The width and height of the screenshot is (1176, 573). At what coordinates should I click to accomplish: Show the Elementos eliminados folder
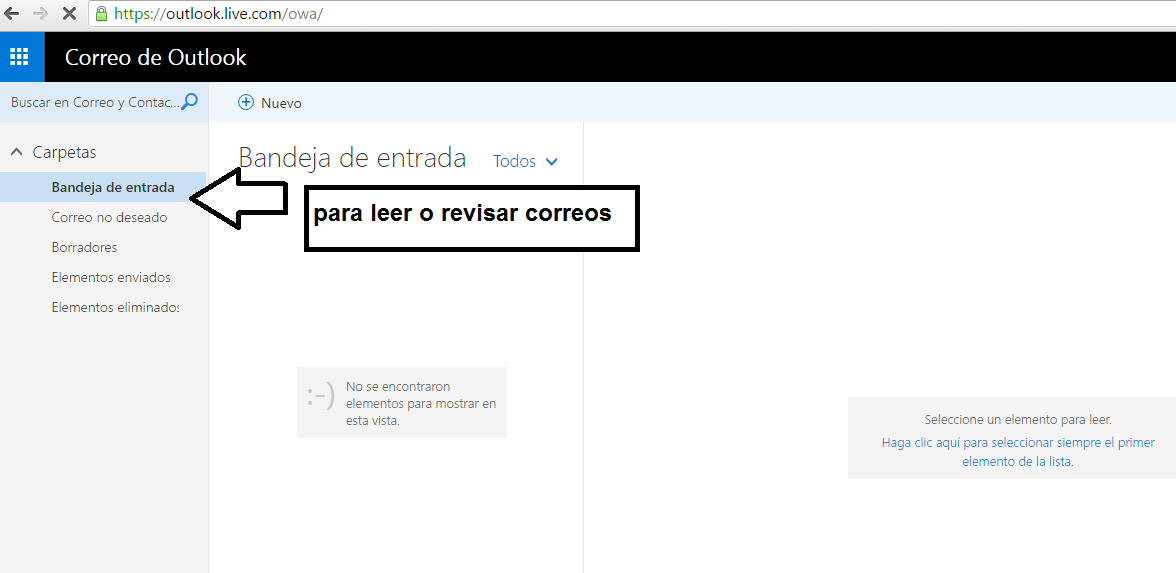(x=115, y=307)
